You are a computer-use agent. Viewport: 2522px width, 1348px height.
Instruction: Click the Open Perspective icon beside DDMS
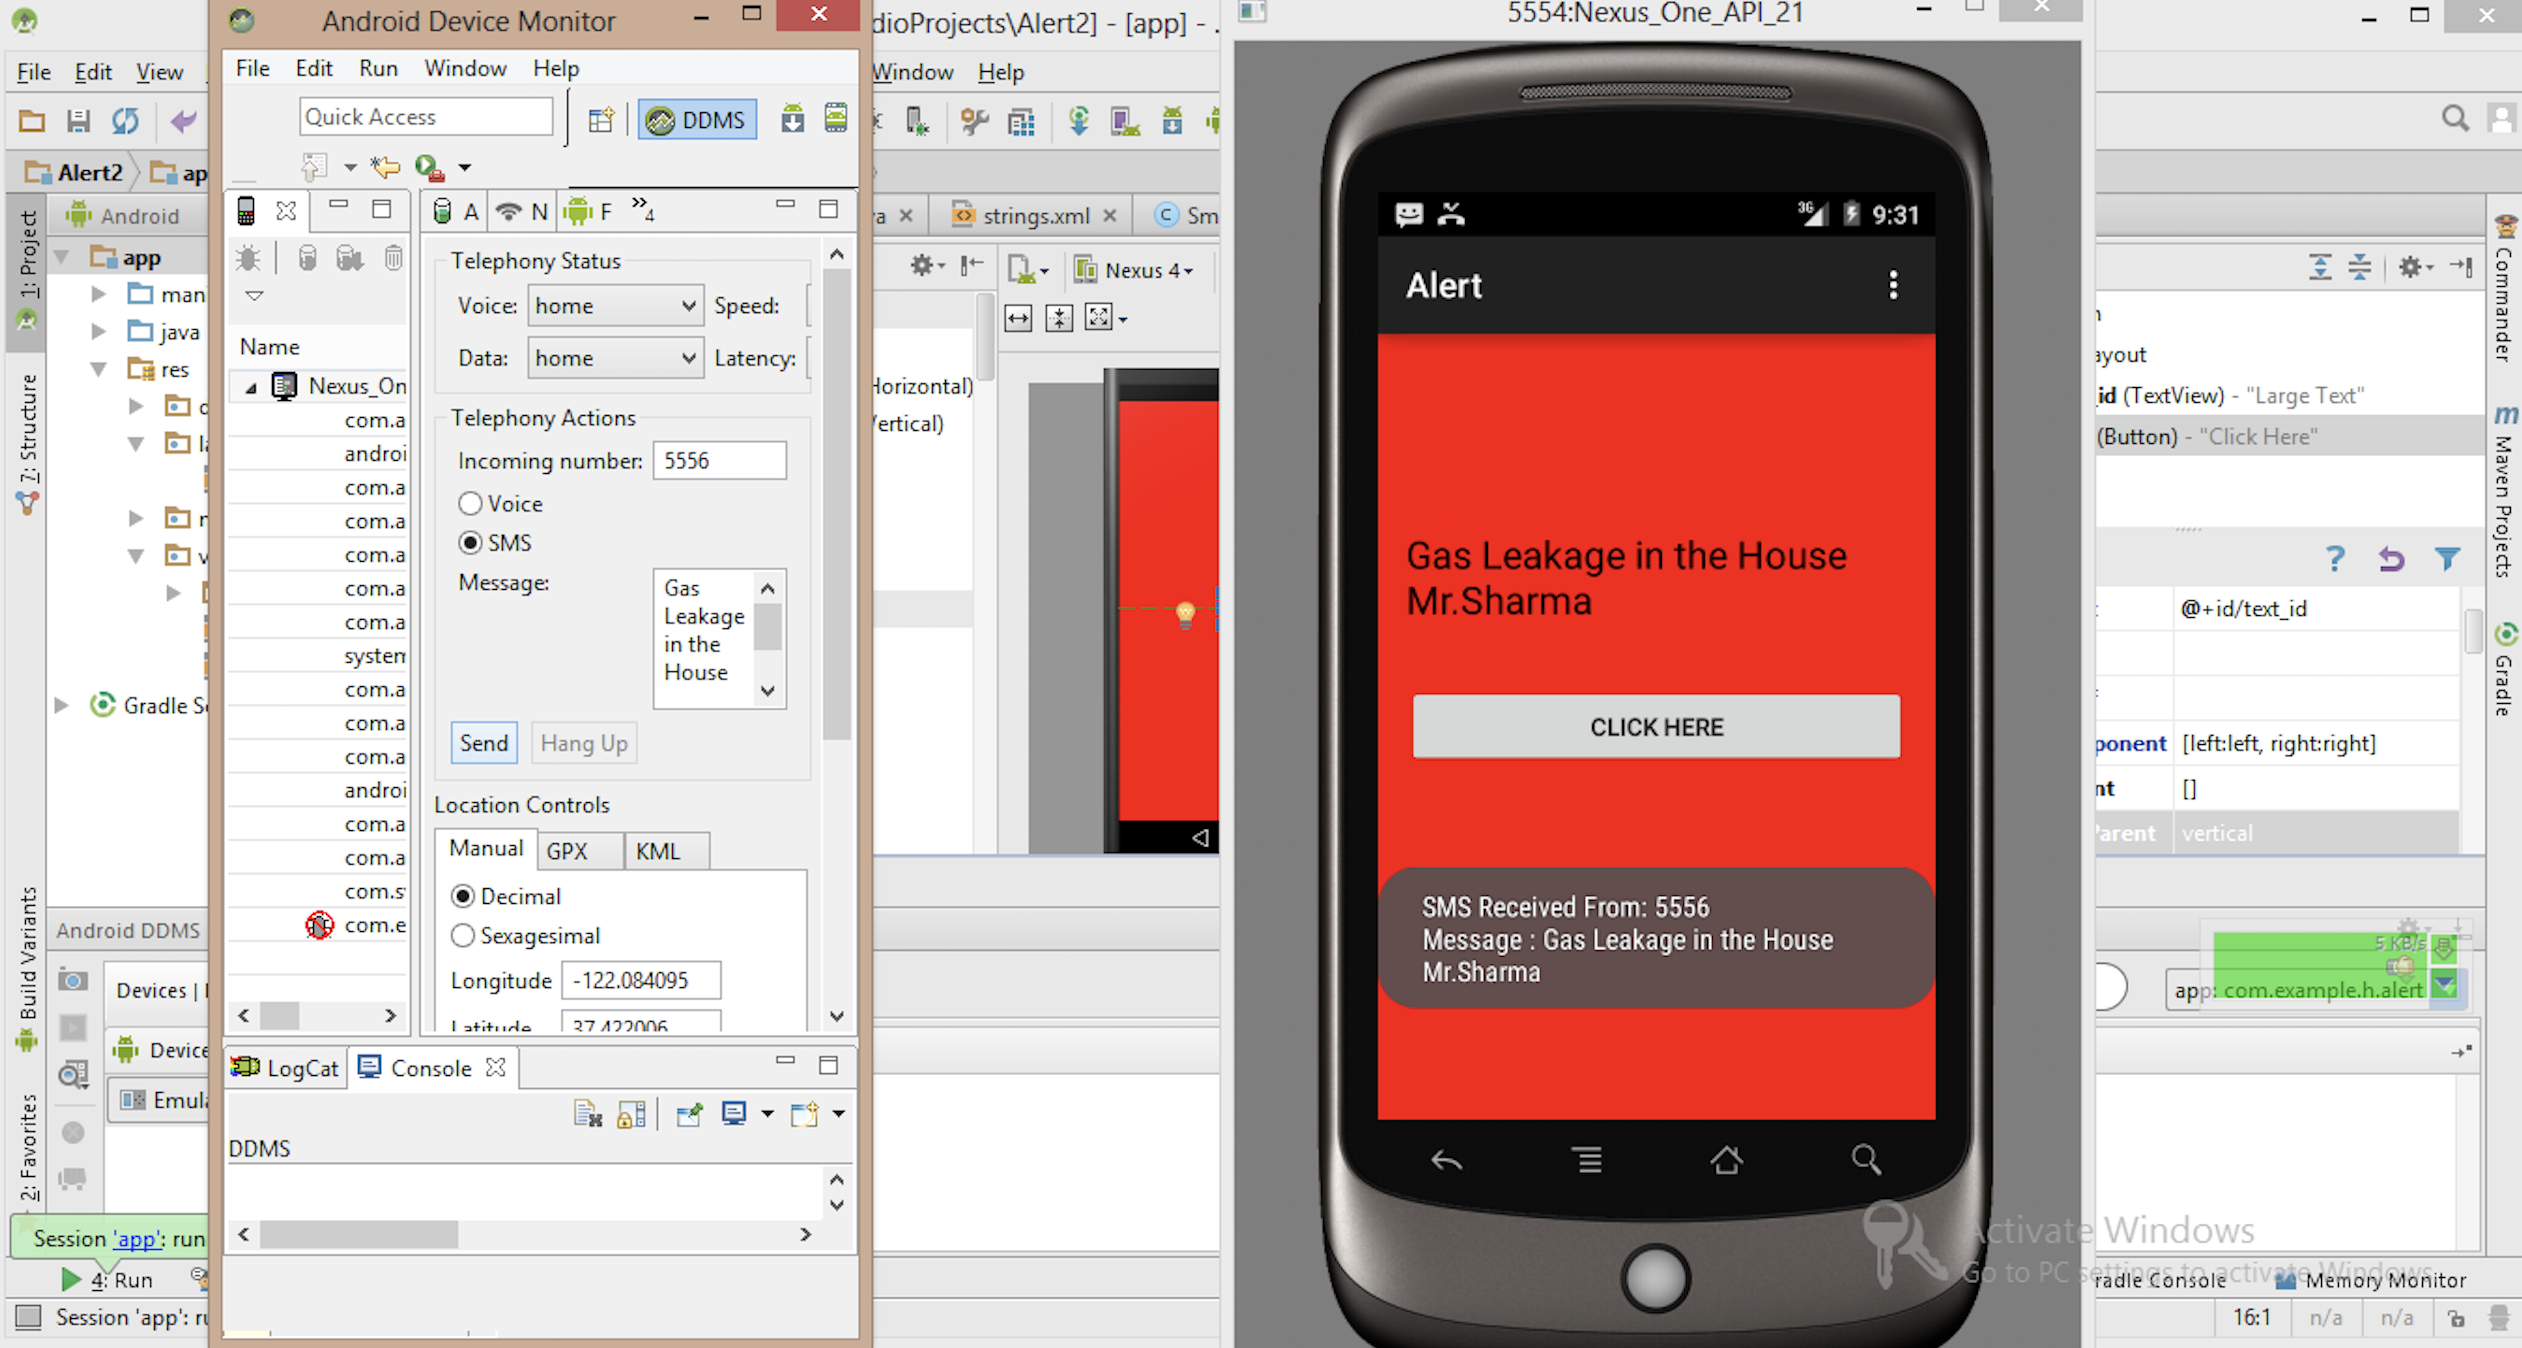click(x=600, y=120)
